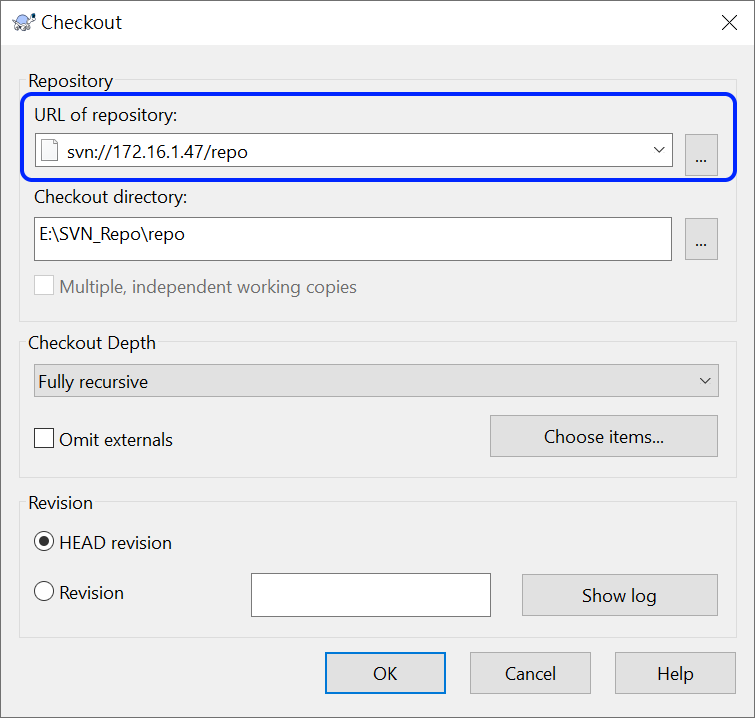The width and height of the screenshot is (755, 718).
Task: Tick Multiple, independent working copies checkbox
Action: [x=44, y=286]
